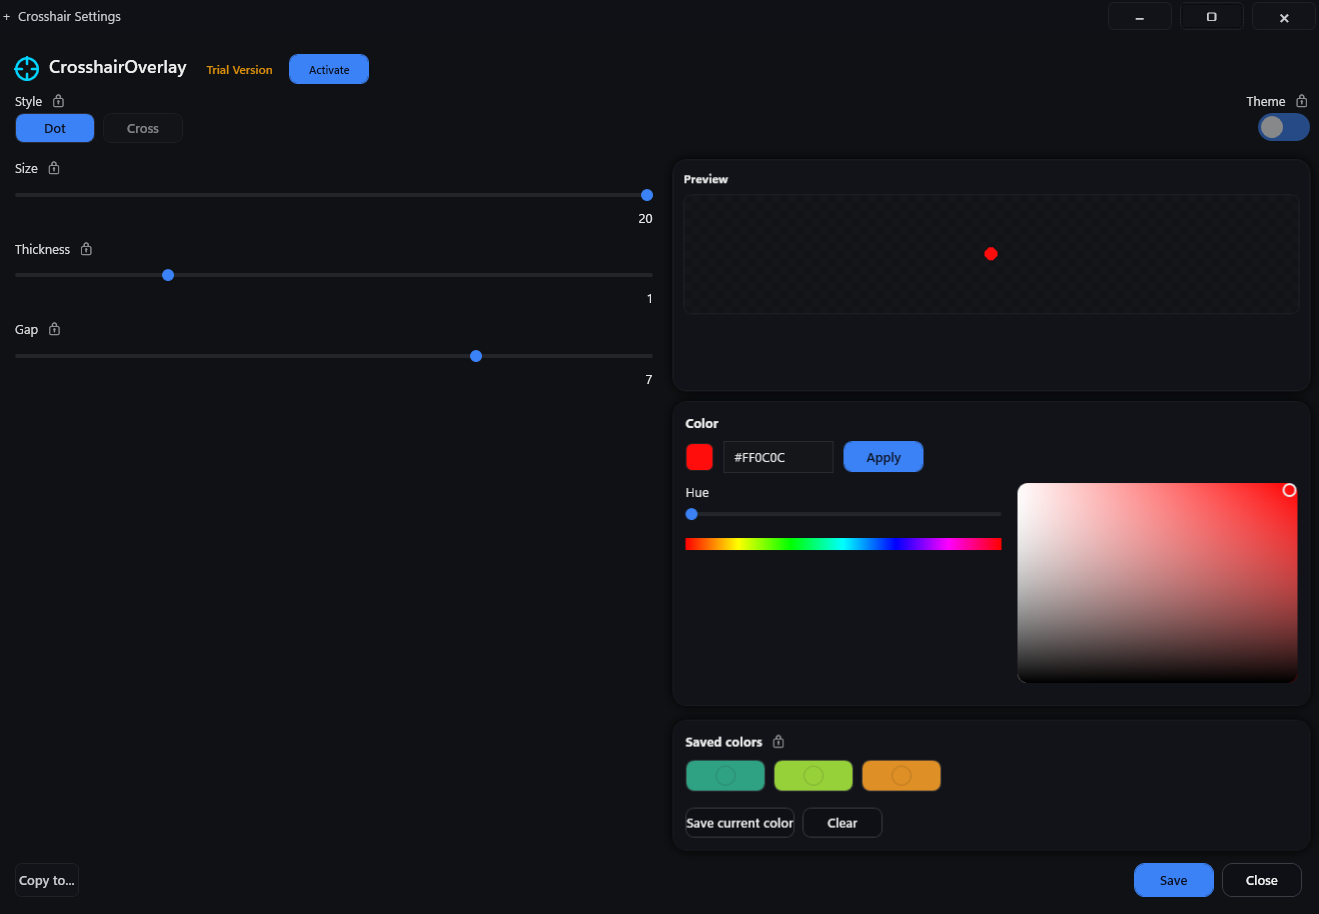Select the Cross crosshair style
The height and width of the screenshot is (914, 1319).
point(142,128)
